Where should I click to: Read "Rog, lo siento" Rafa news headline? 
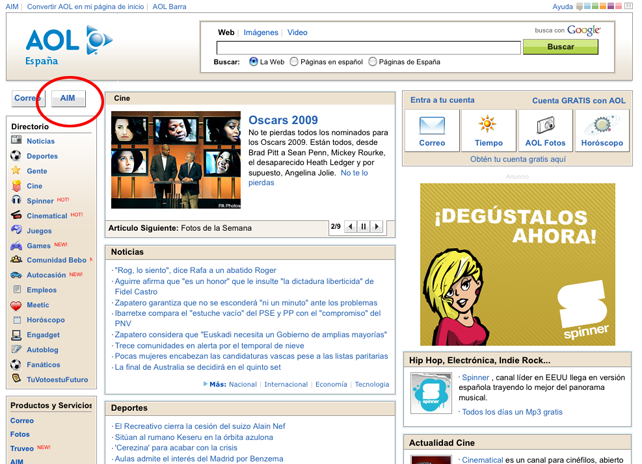tap(195, 270)
